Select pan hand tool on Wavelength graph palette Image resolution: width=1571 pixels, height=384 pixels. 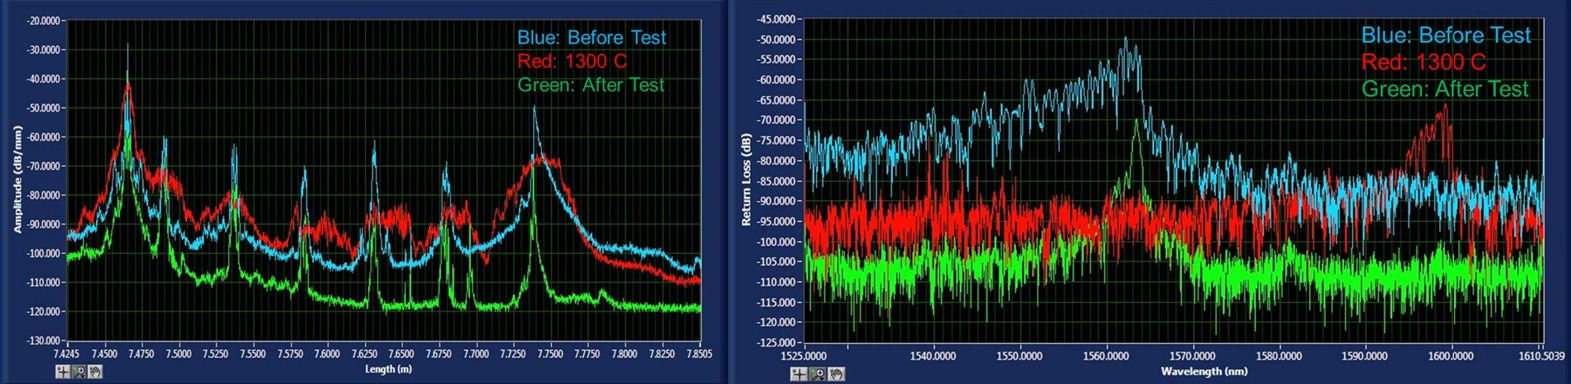point(836,374)
